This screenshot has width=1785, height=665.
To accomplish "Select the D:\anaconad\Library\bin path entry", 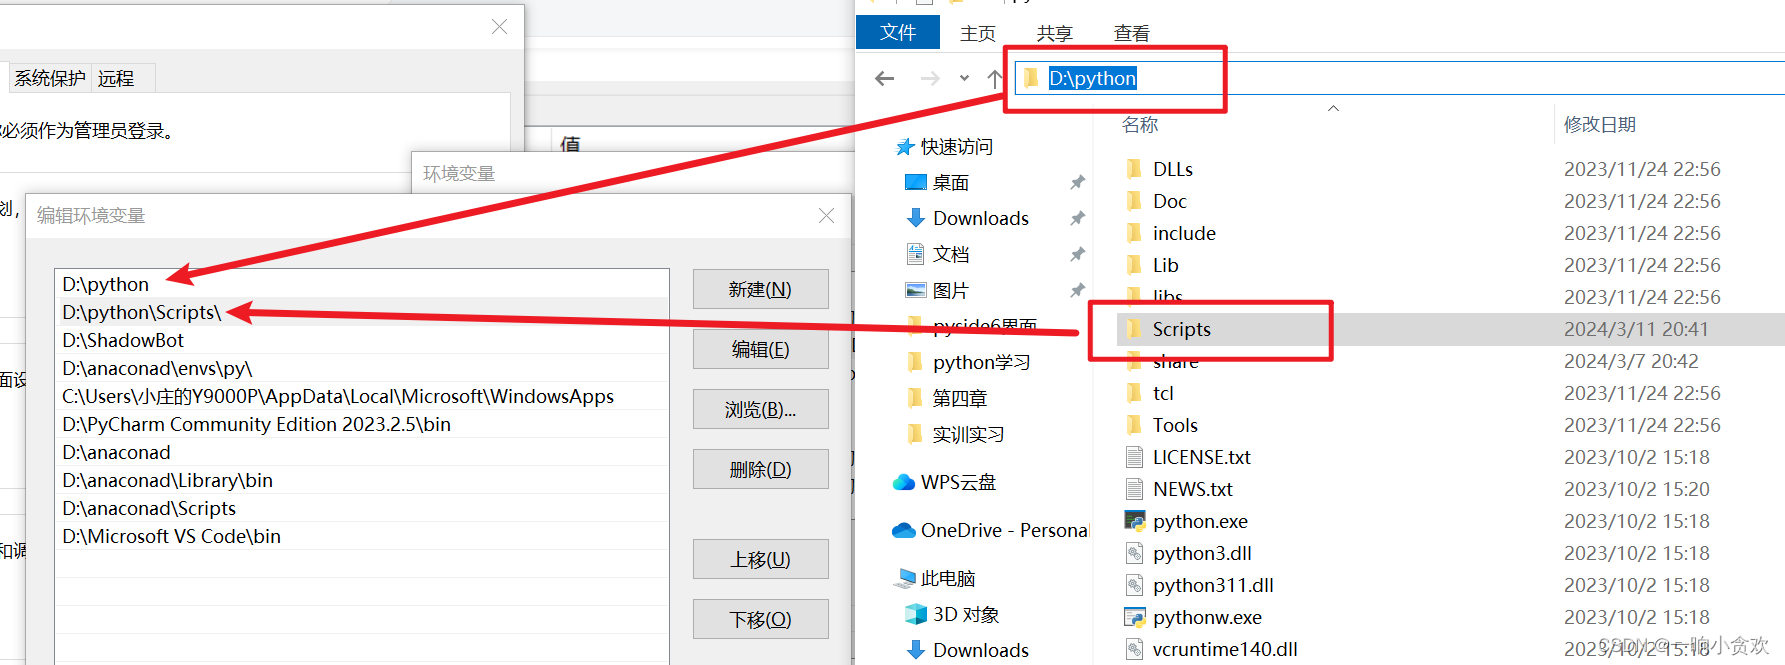I will tap(362, 480).
